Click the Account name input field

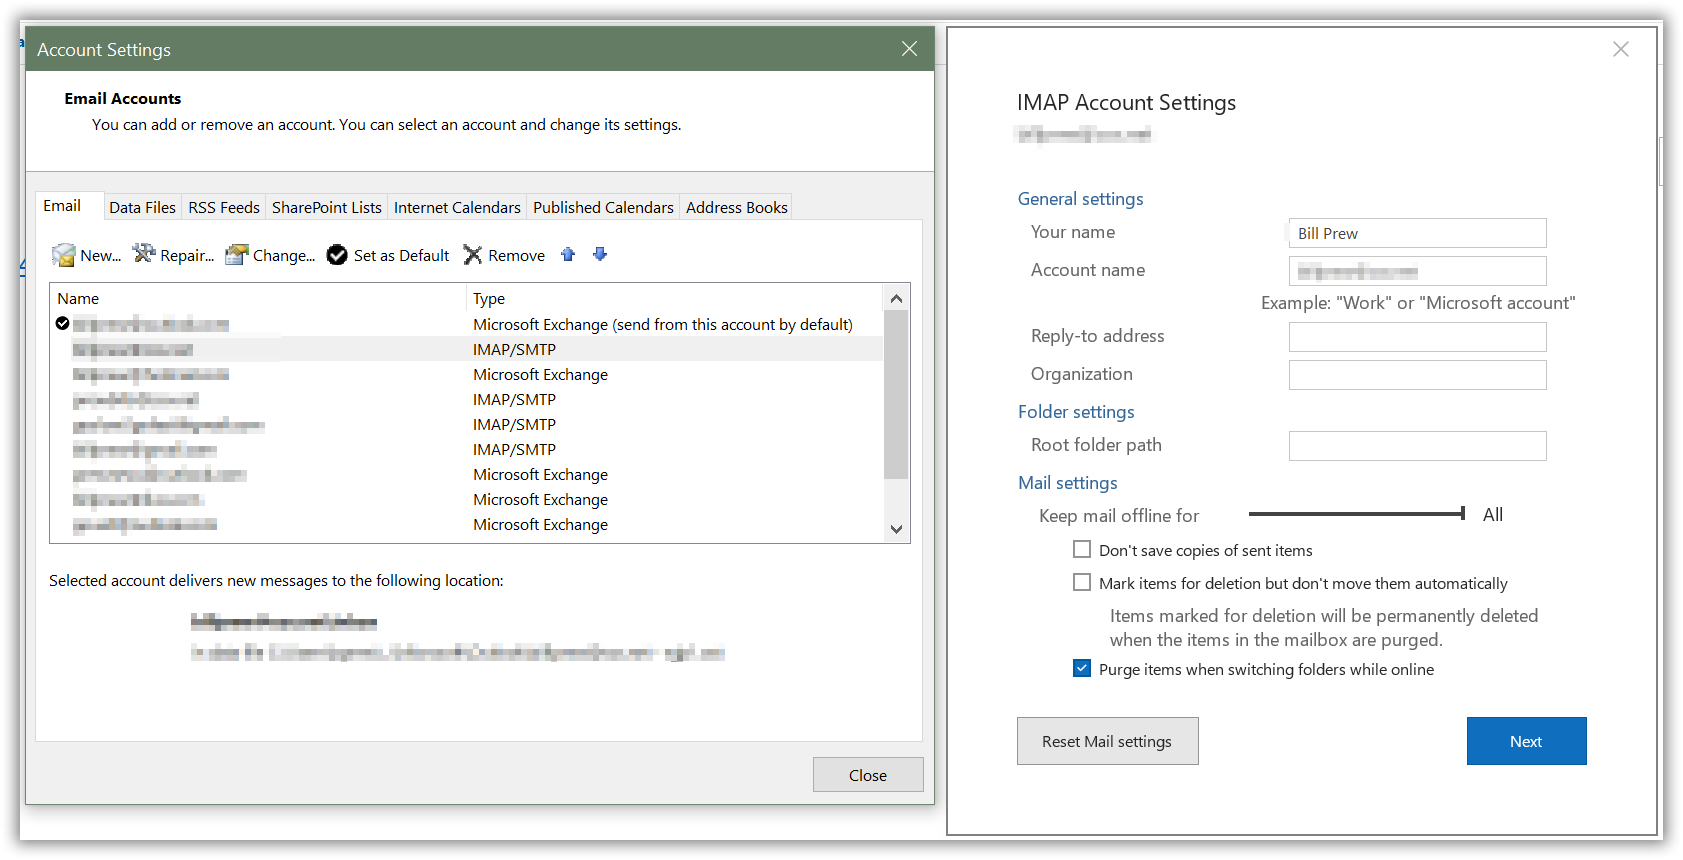pyautogui.click(x=1417, y=271)
